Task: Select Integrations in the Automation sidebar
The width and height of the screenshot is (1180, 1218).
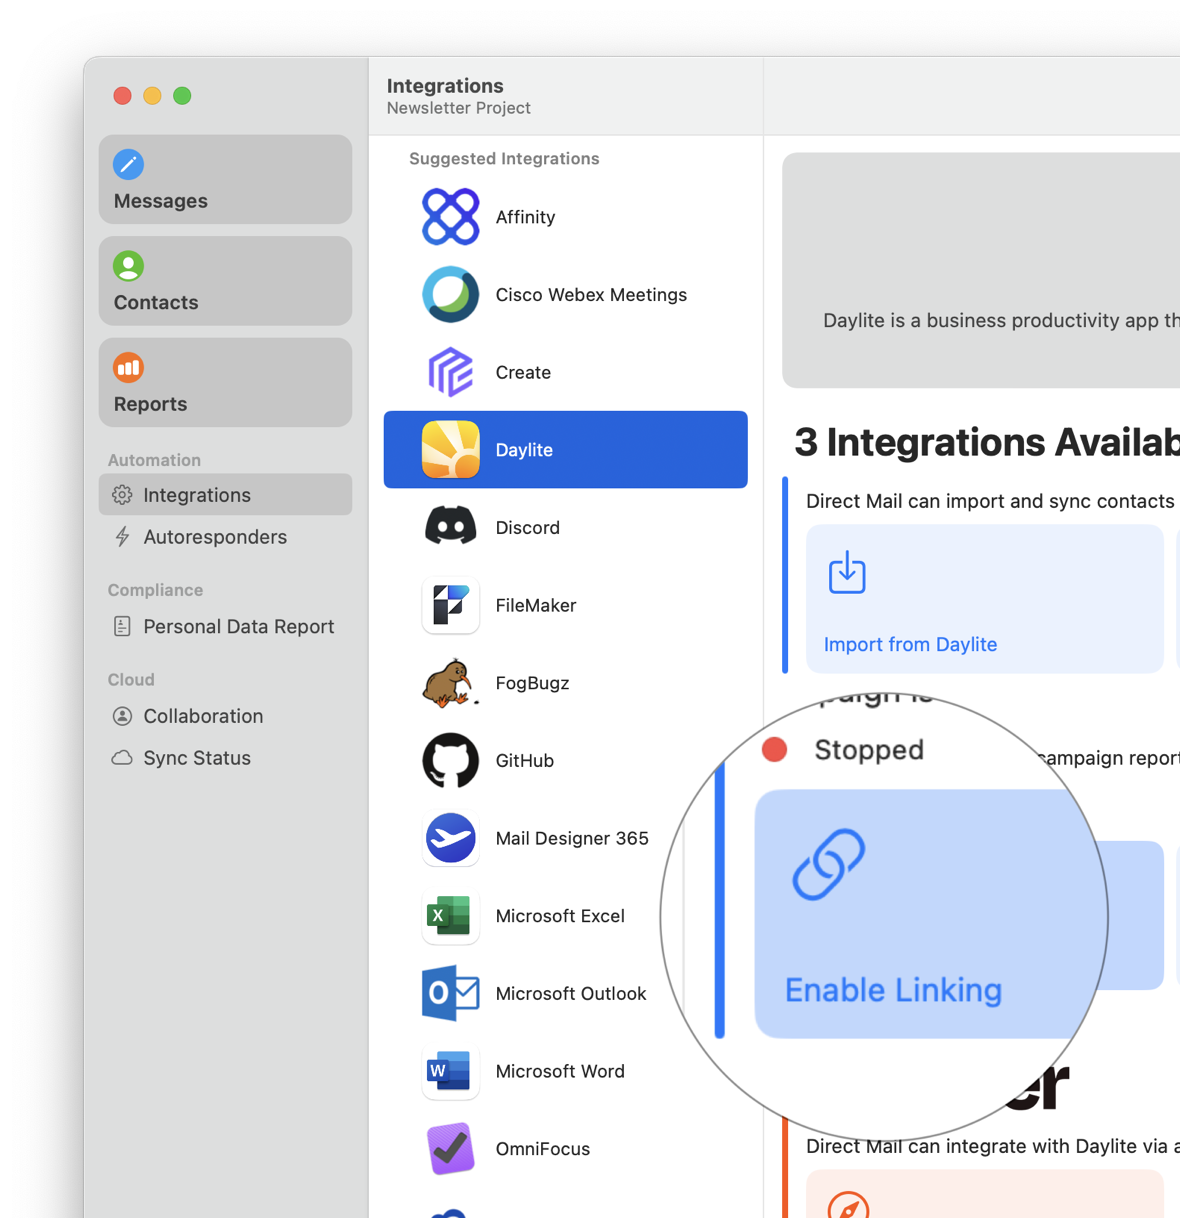Action: 225,495
